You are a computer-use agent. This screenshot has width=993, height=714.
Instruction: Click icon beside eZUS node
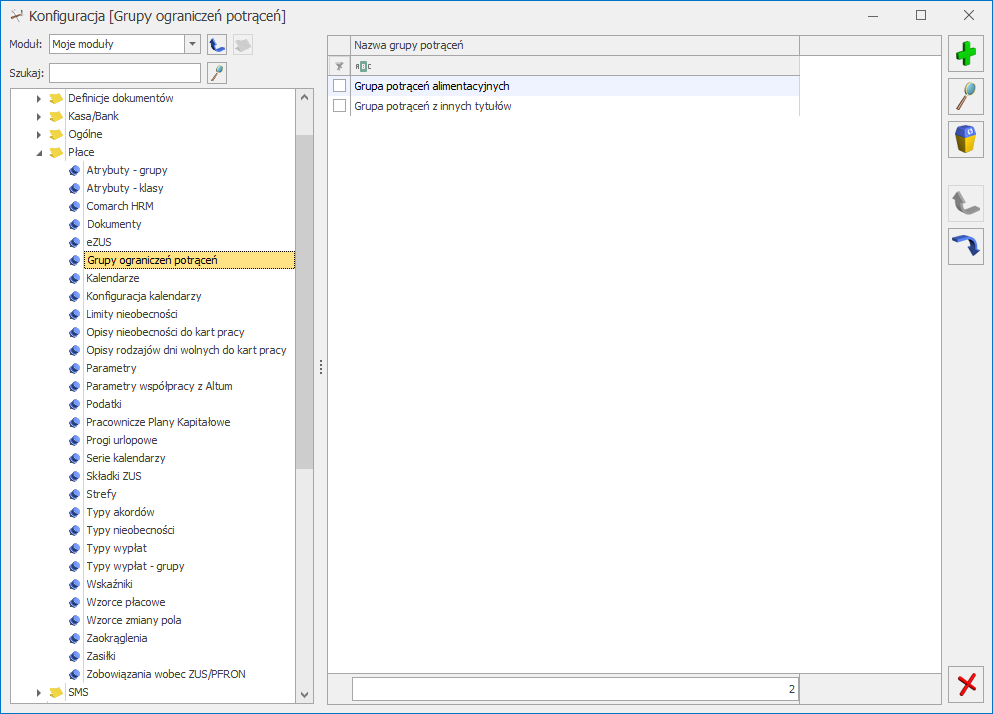[75, 243]
